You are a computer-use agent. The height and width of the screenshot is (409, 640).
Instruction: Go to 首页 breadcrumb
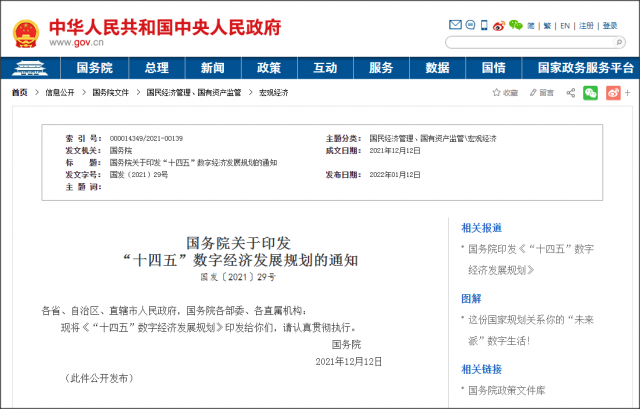pyautogui.click(x=20, y=93)
